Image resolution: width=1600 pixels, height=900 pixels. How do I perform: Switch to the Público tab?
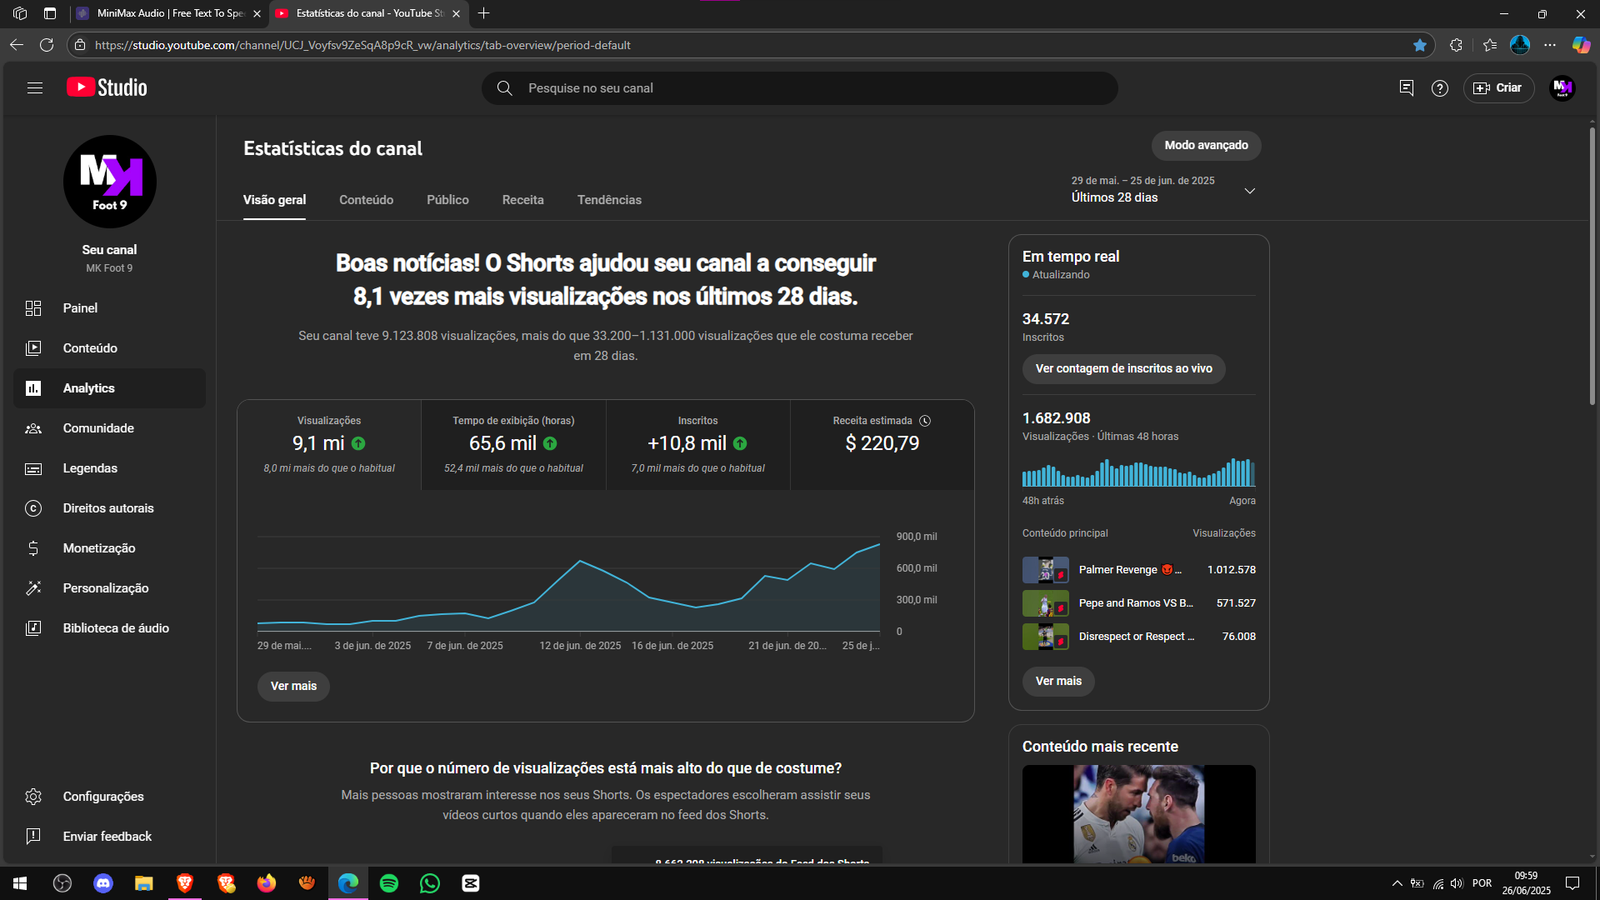(x=447, y=200)
